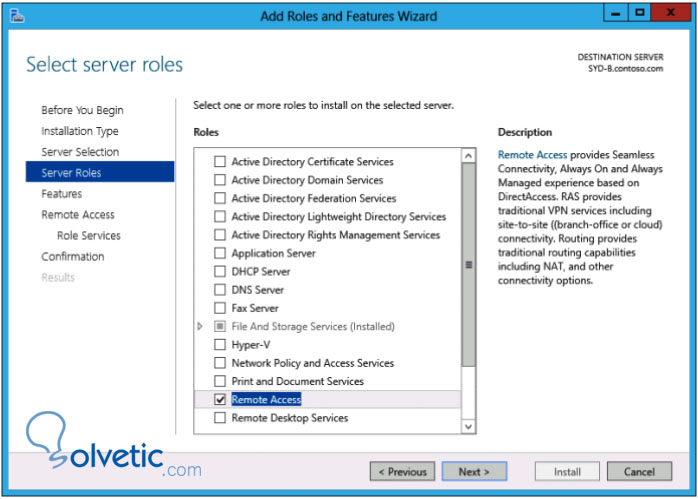Go to Installation Type step

(80, 131)
